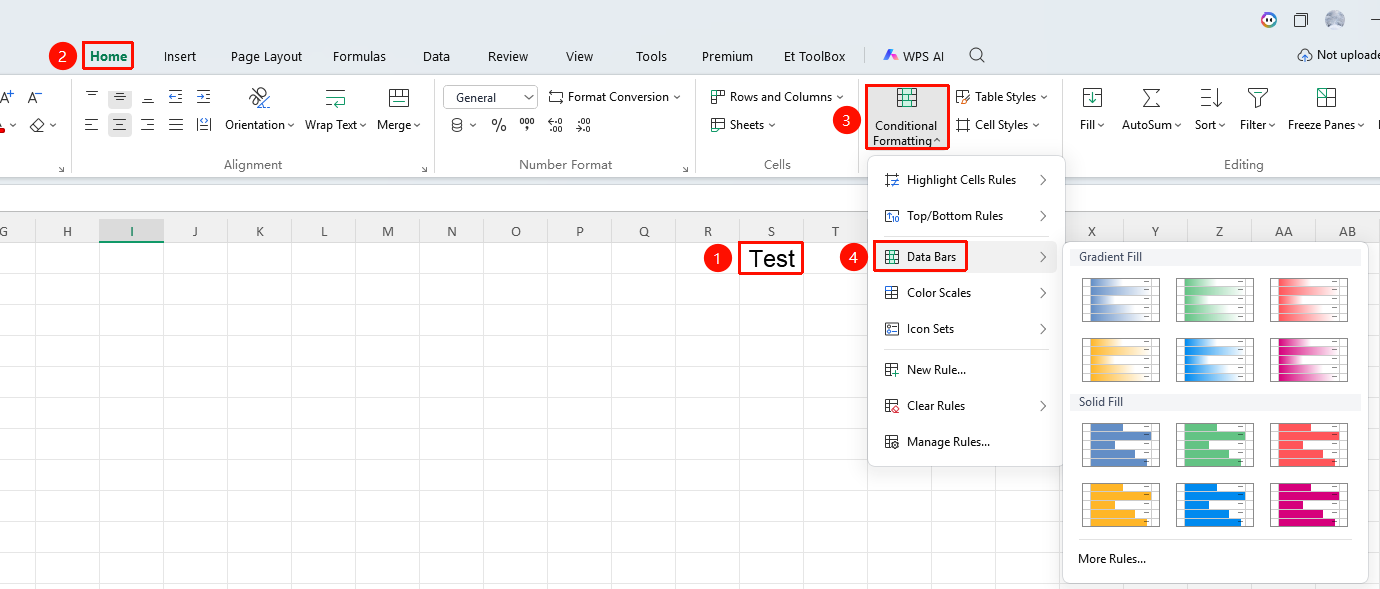Open the Alignment group dialog launcher
Screen dimensions: 1380x589
424,170
